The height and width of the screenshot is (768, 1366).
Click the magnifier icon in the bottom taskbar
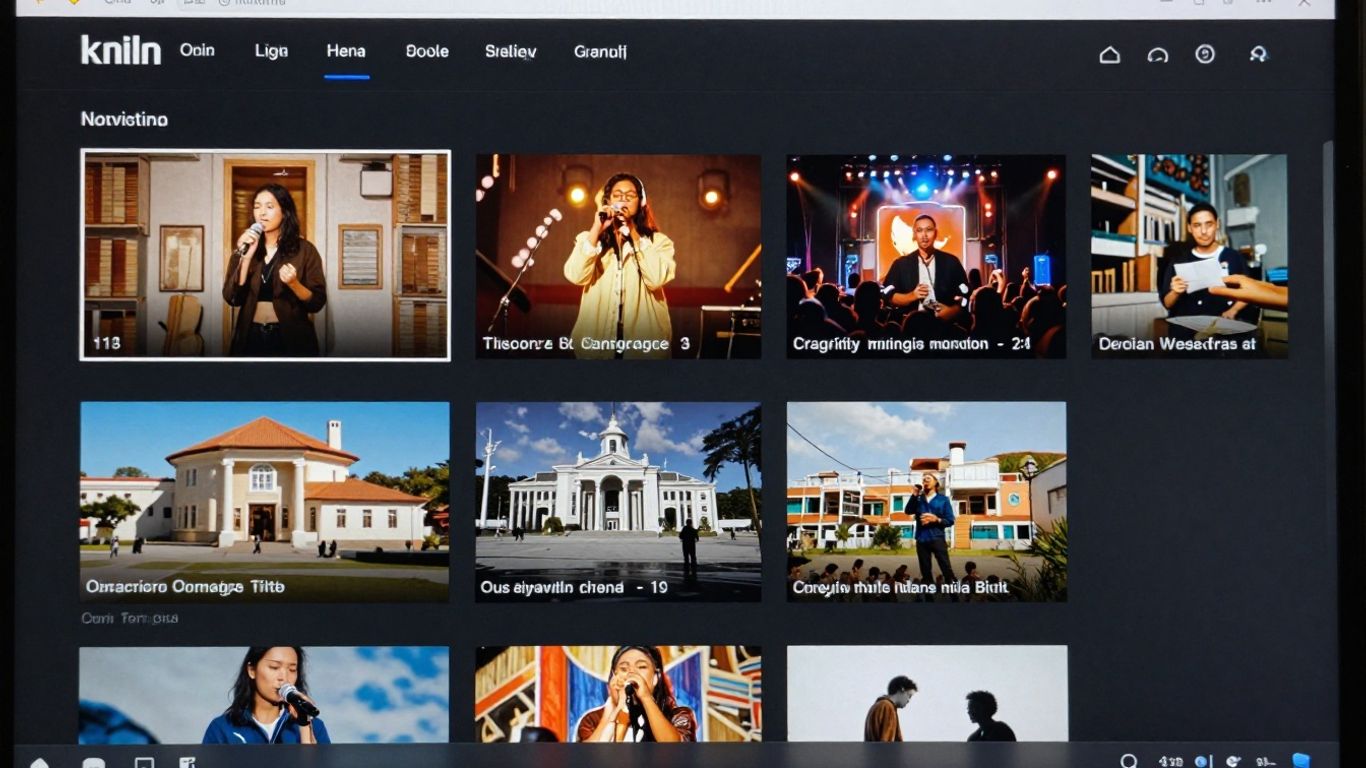point(1129,761)
